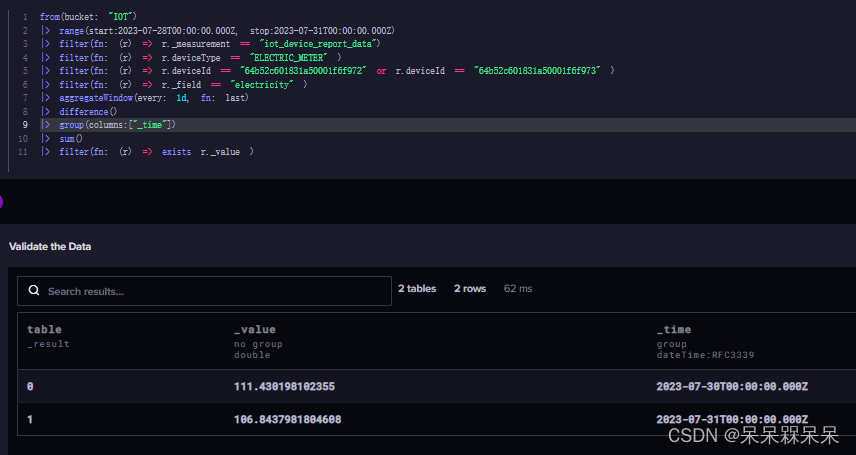Place cursor in the aggregateWindow line
Image resolution: width=856 pixels, height=455 pixels.
[153, 98]
